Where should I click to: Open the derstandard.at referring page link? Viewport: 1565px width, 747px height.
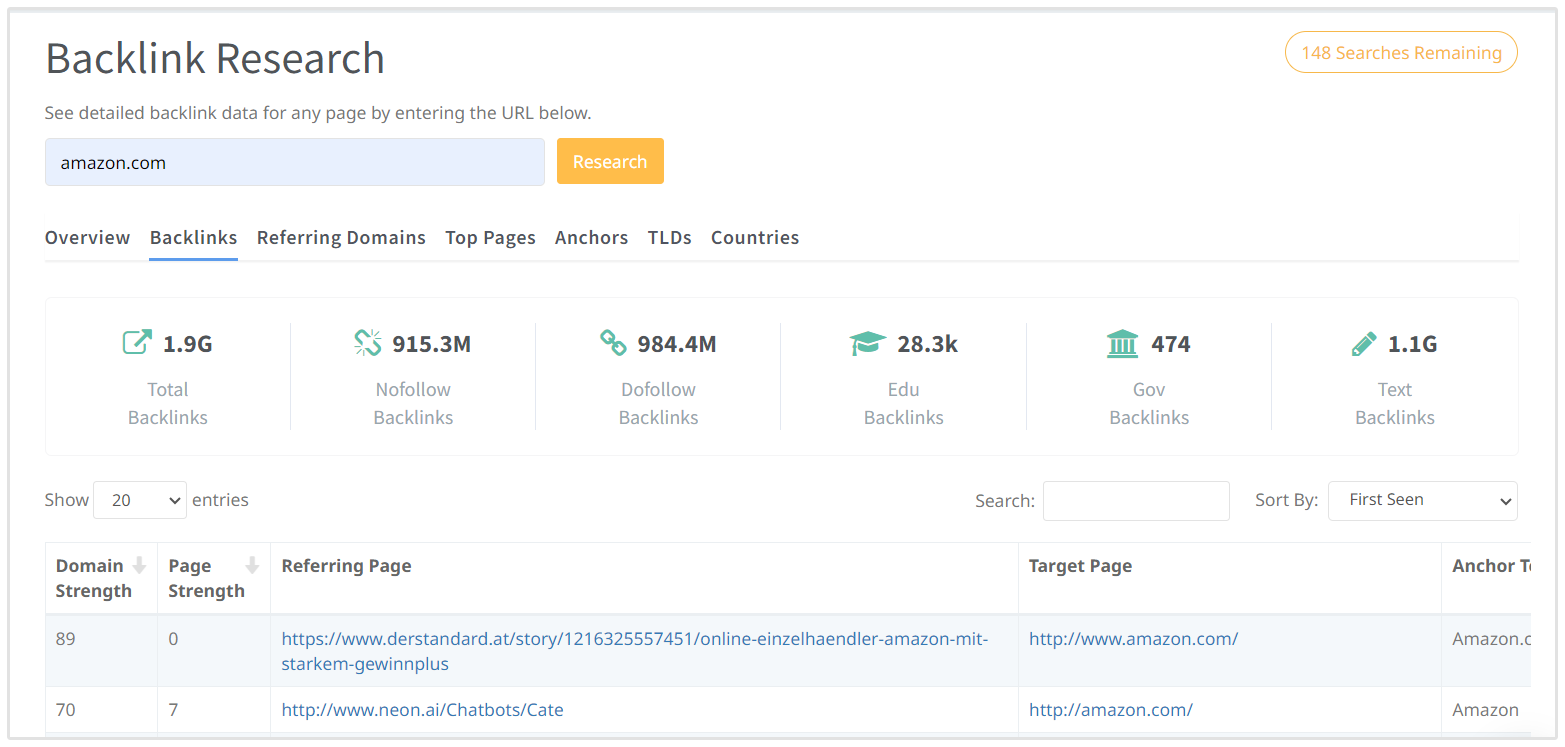634,639
